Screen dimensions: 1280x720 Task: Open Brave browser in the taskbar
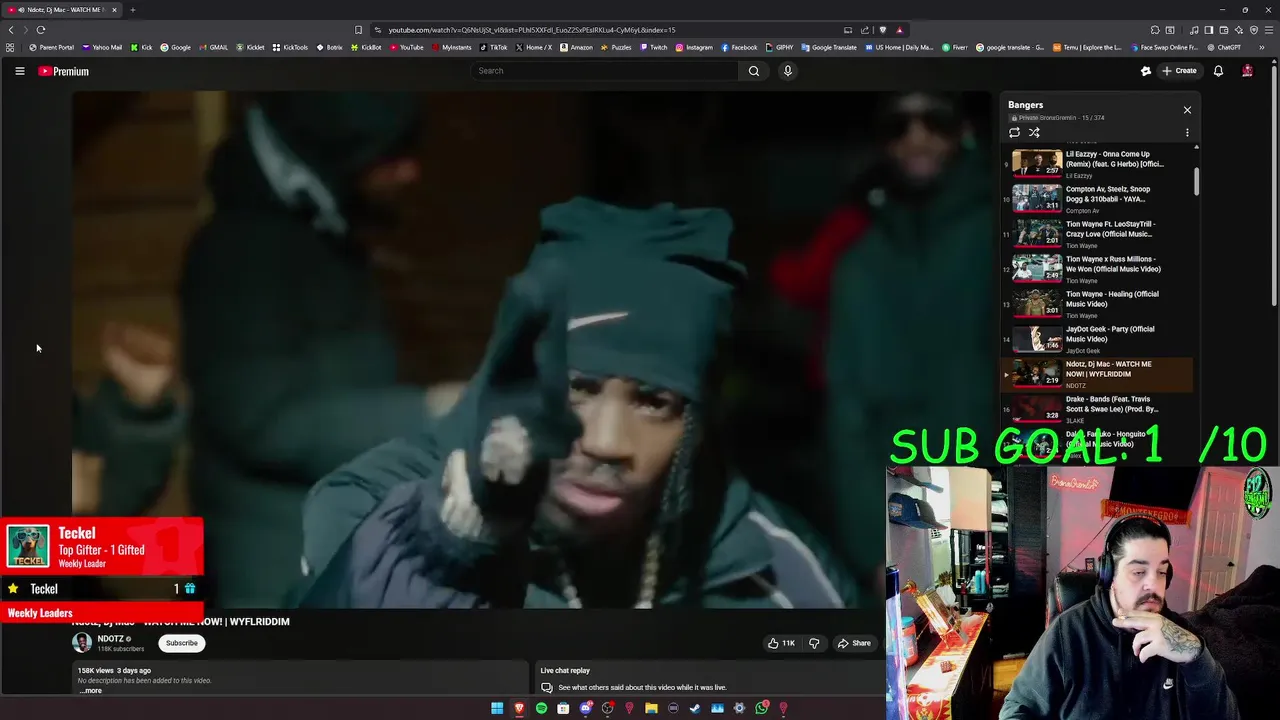tap(519, 708)
